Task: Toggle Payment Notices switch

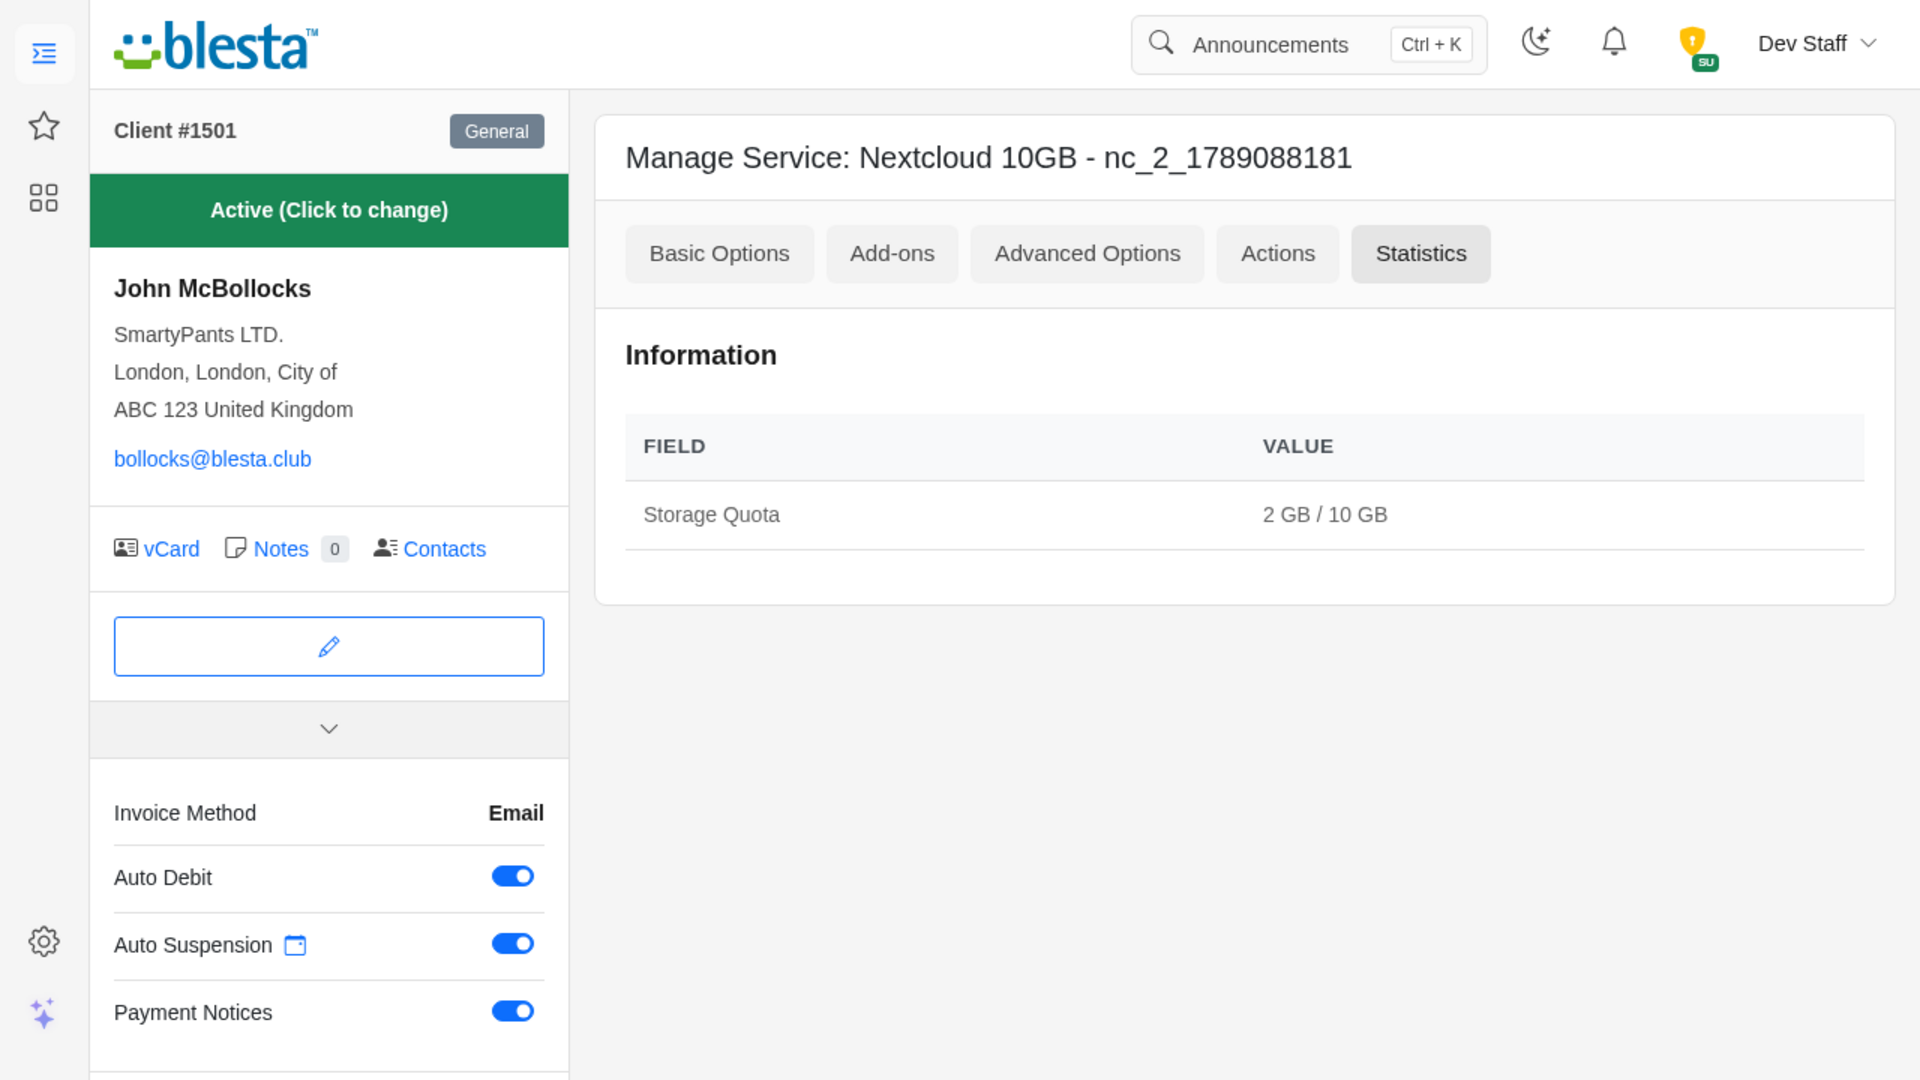Action: click(x=513, y=1011)
